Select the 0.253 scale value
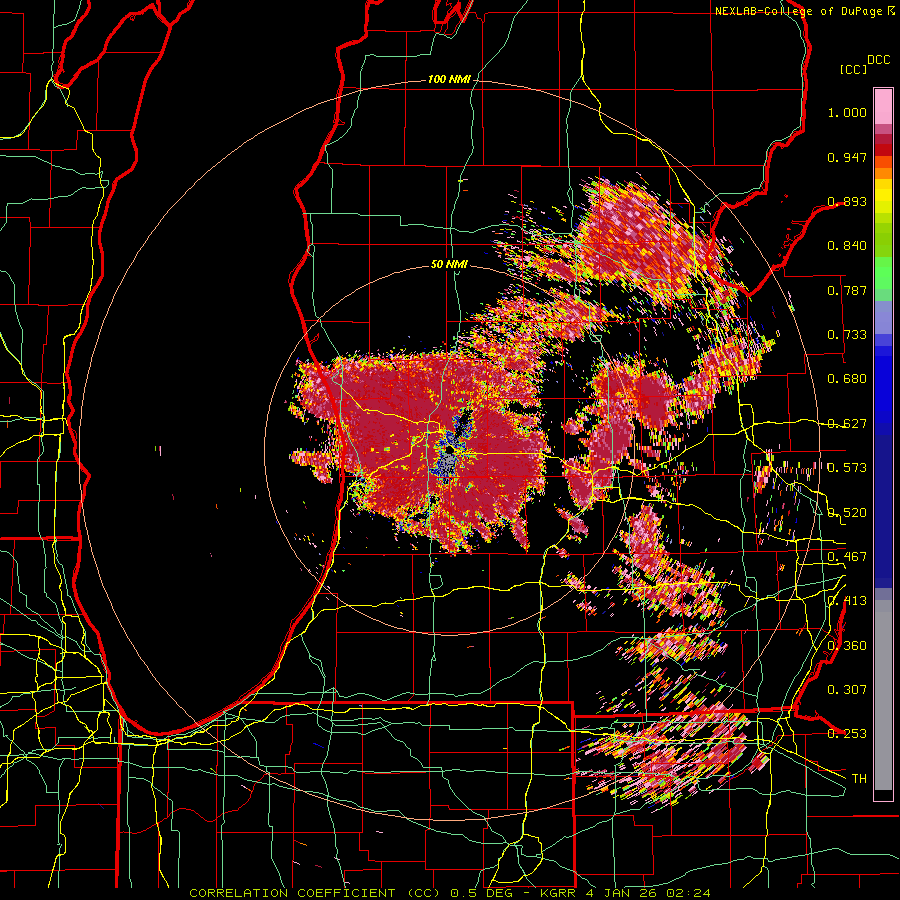Viewport: 900px width, 900px height. coord(847,734)
